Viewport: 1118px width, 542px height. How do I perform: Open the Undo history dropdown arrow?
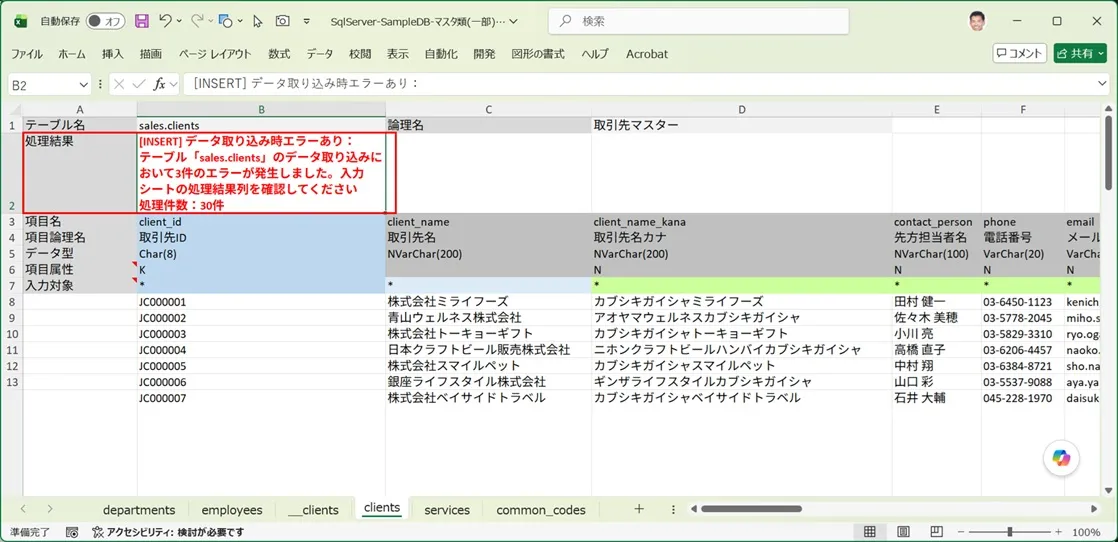[179, 21]
